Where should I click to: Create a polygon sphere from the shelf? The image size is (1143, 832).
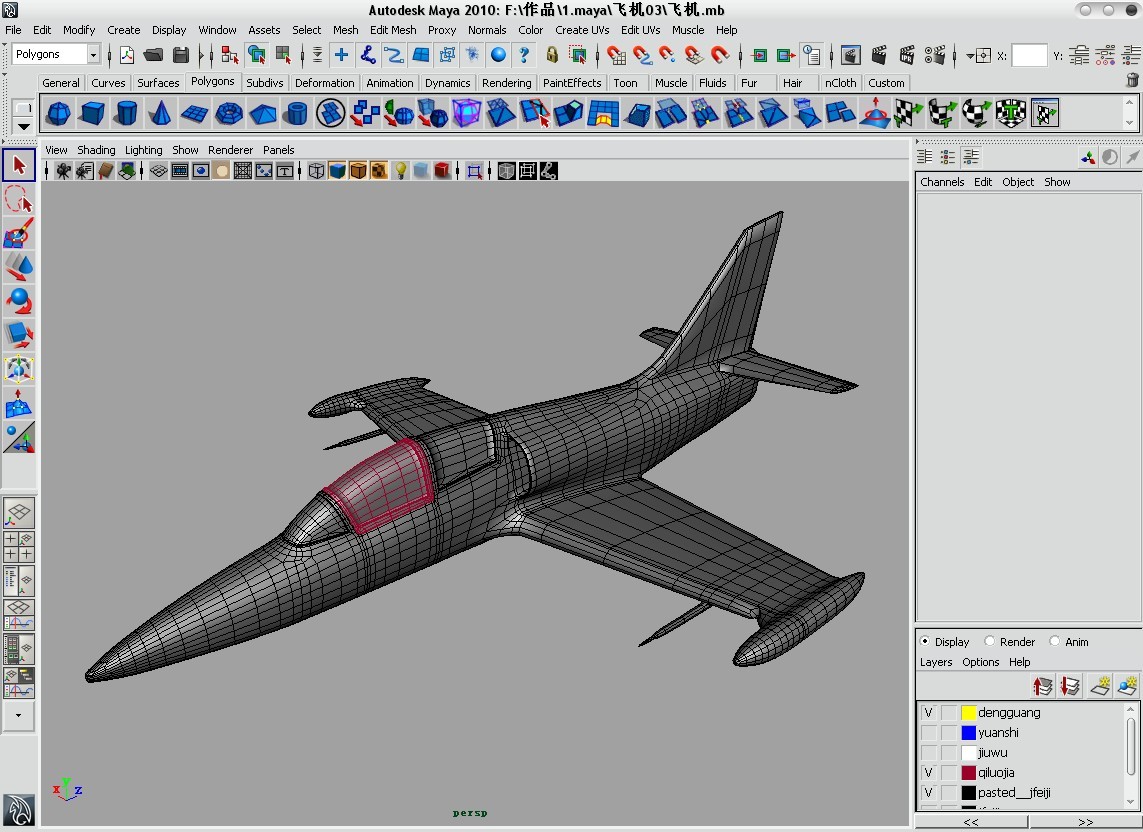[59, 114]
